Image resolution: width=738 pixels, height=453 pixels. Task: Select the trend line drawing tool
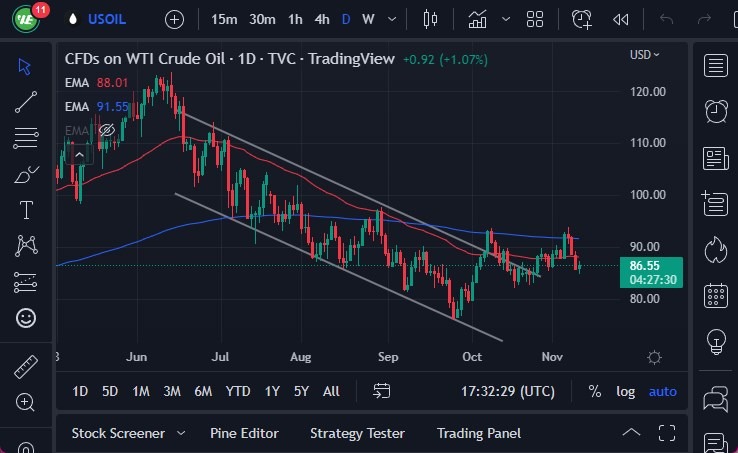coord(26,101)
